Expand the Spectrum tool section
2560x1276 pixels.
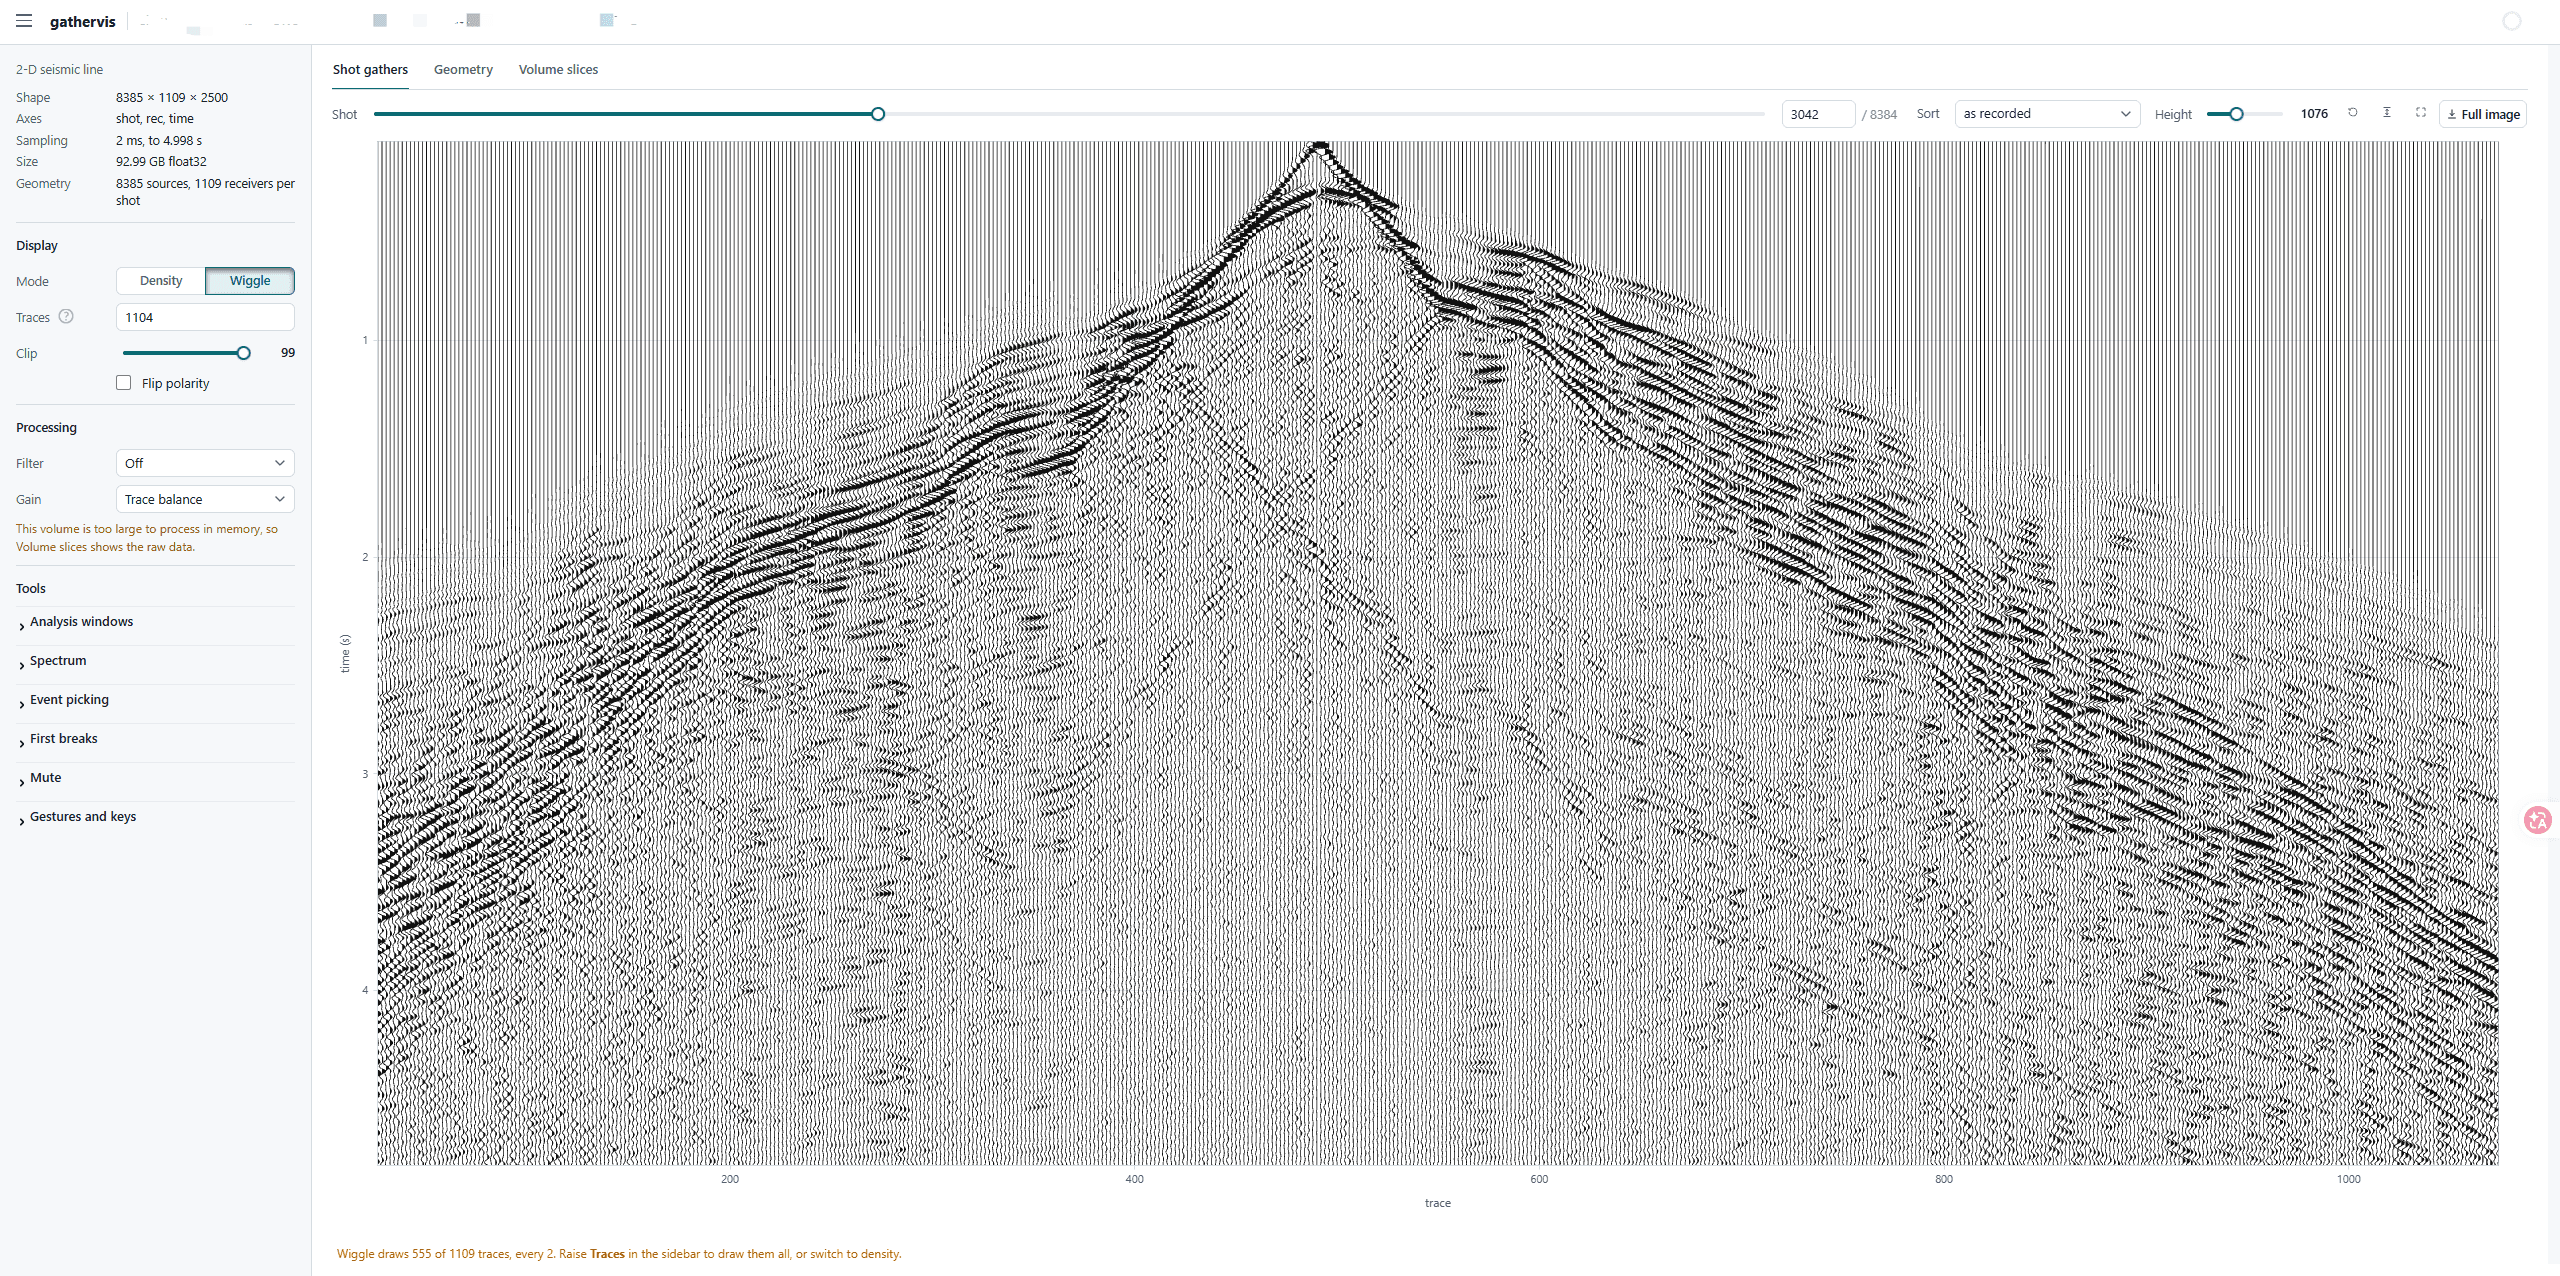point(155,661)
